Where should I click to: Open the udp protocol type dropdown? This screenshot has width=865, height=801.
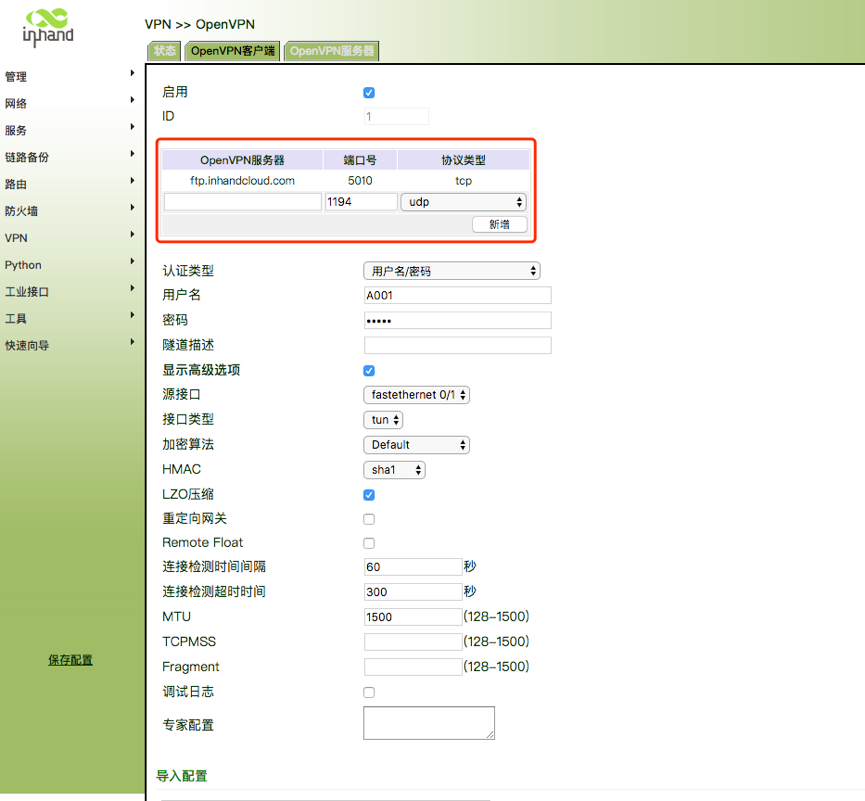[463, 202]
